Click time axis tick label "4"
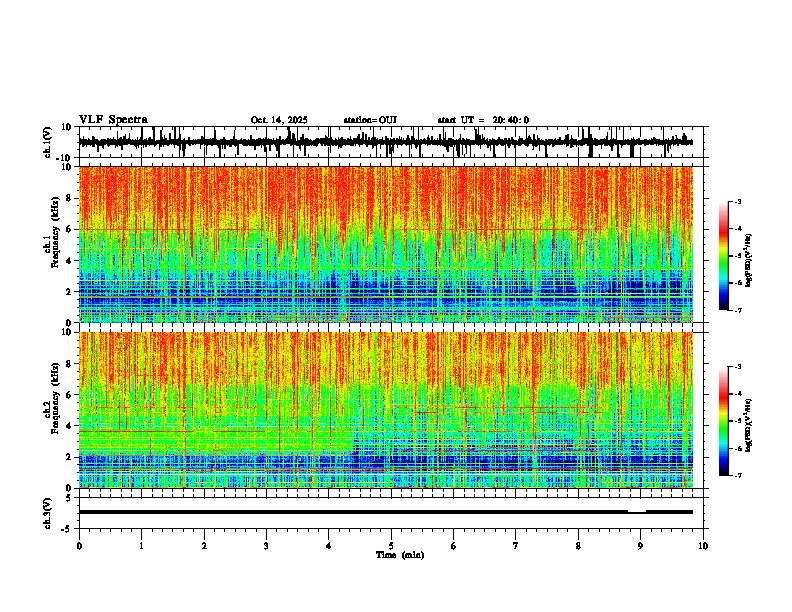The width and height of the screenshot is (792, 612). point(329,546)
